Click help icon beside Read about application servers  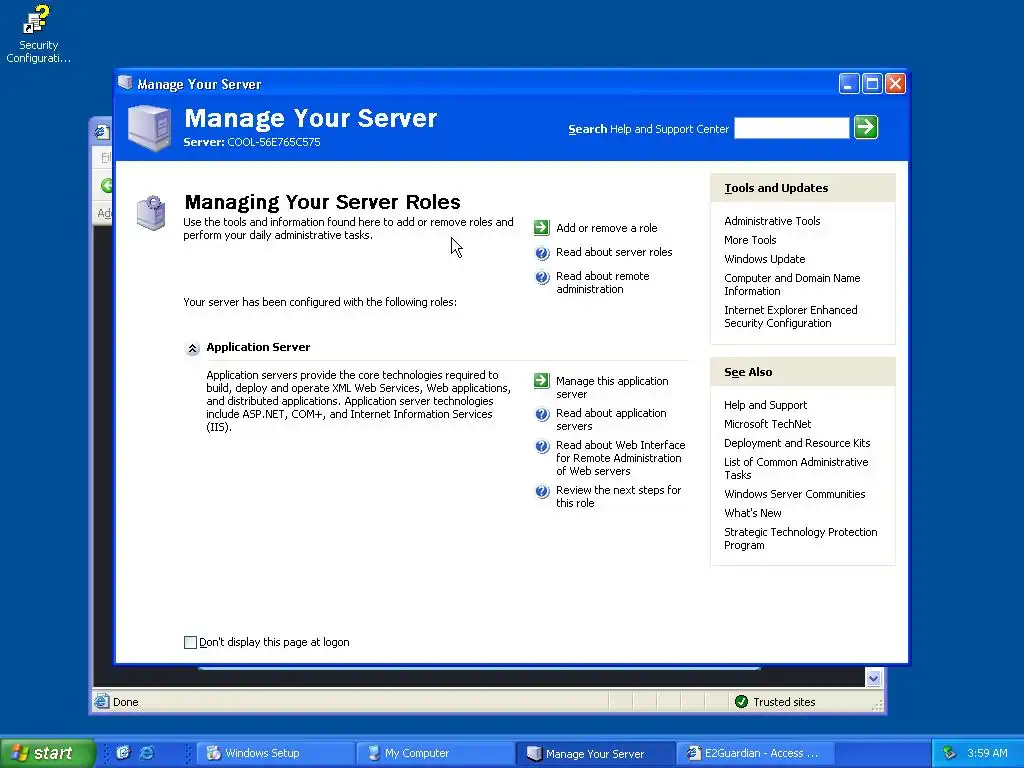pyautogui.click(x=542, y=414)
